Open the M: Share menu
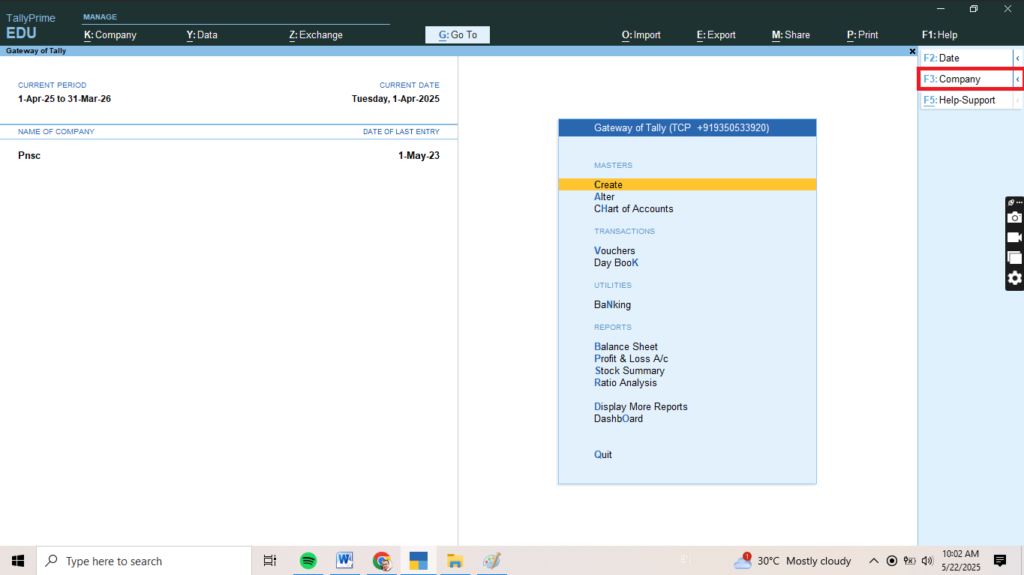The image size is (1024, 575). (791, 35)
